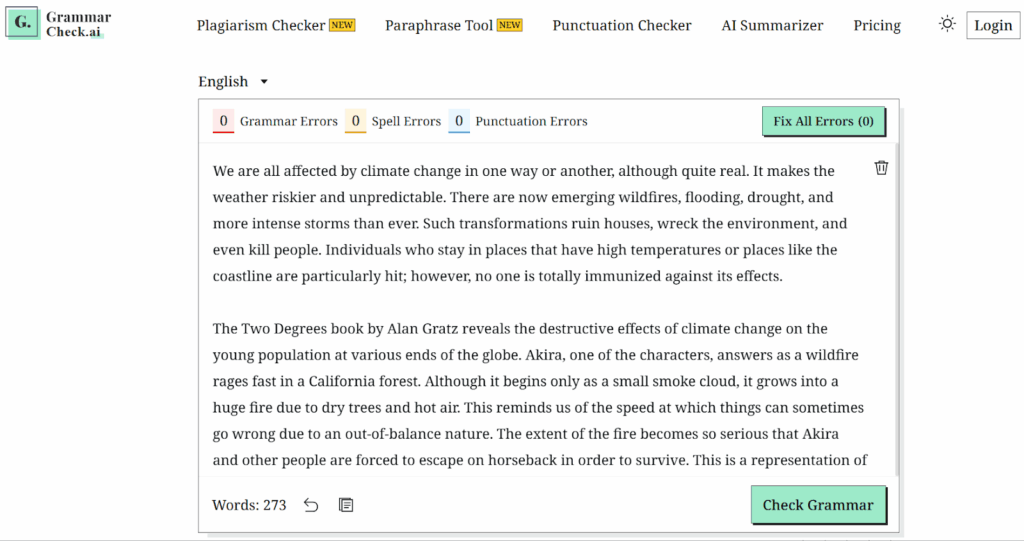Open the English language dropdown

tap(233, 82)
